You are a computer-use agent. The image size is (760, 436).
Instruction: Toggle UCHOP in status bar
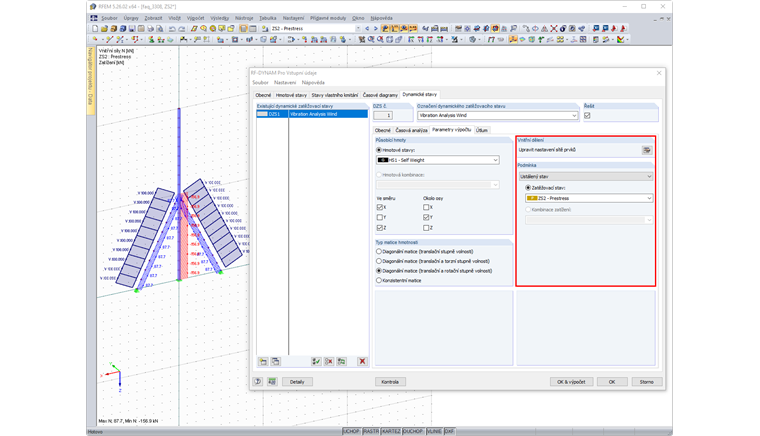(x=351, y=431)
